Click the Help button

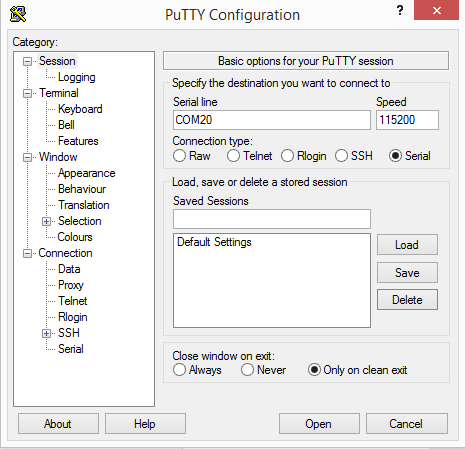click(145, 424)
